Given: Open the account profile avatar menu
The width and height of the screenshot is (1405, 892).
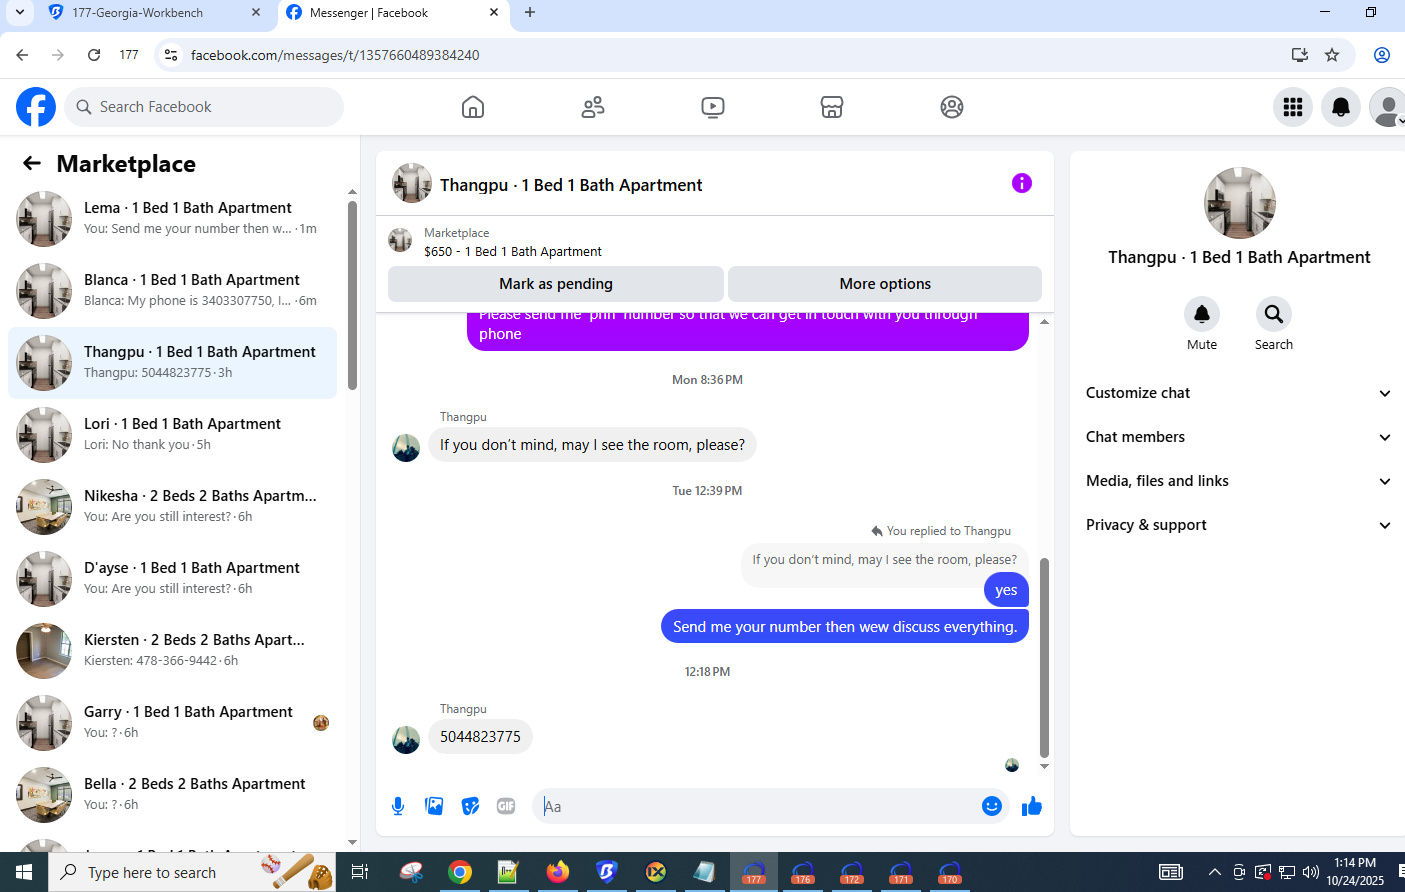Looking at the screenshot, I should pyautogui.click(x=1387, y=107).
